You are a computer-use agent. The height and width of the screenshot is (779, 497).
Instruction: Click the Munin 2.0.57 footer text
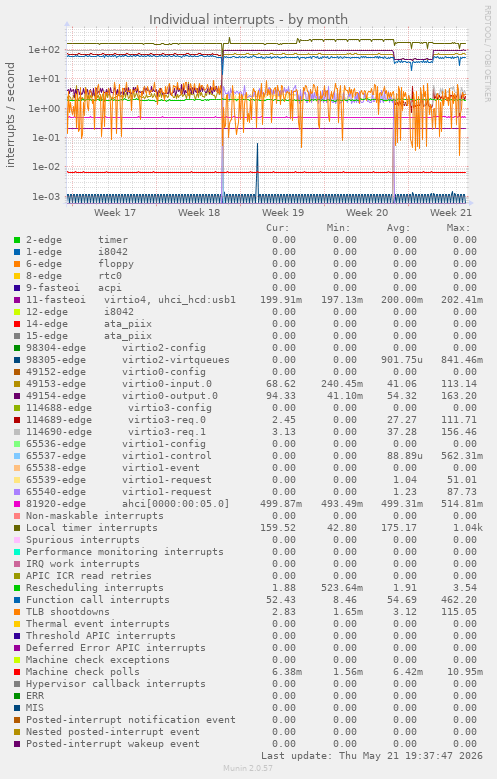(x=248, y=768)
